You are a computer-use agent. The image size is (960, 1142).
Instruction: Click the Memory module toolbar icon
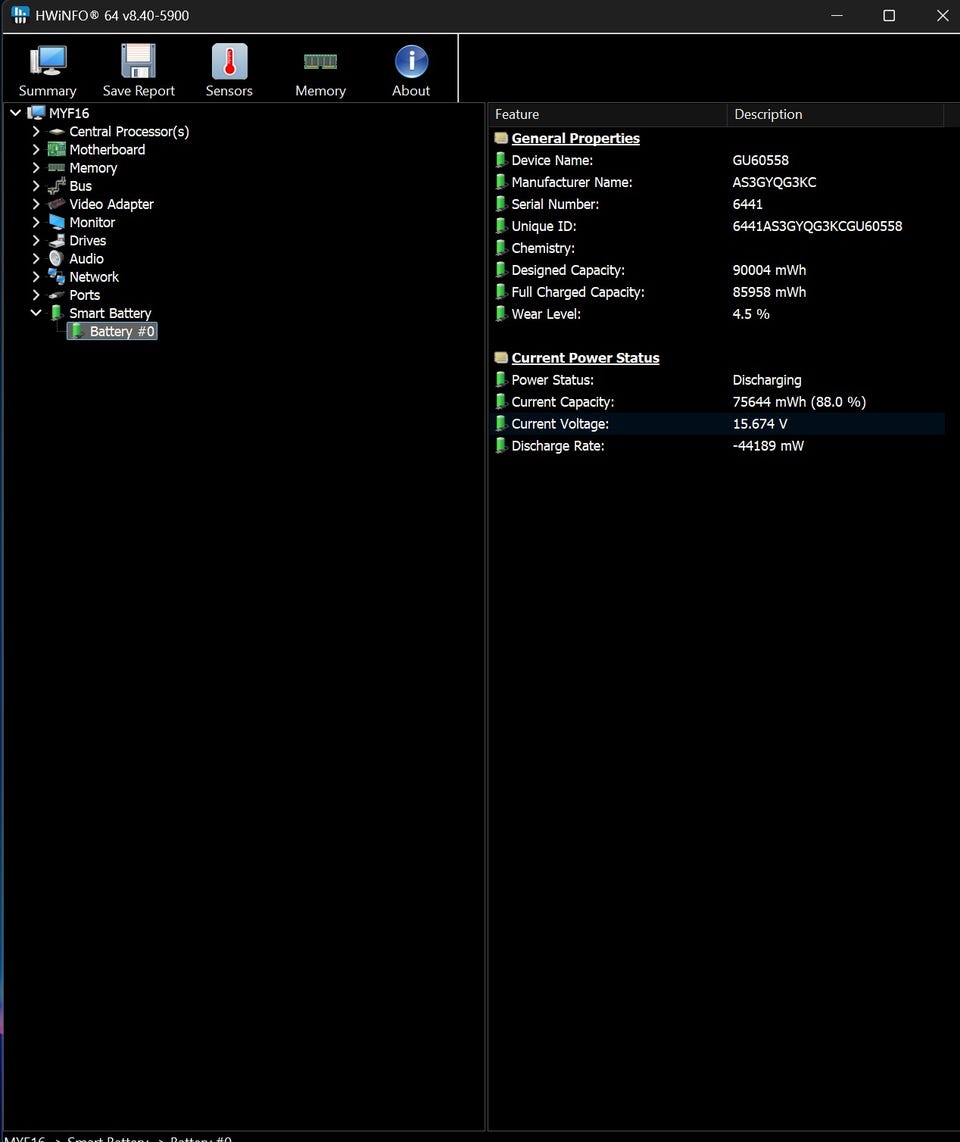coord(320,62)
